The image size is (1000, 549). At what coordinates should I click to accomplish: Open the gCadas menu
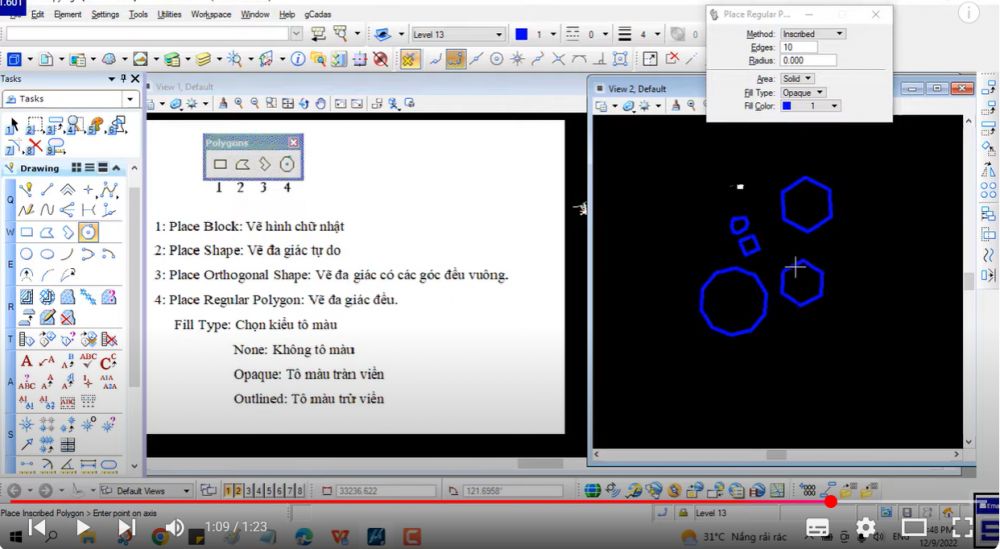(x=318, y=14)
